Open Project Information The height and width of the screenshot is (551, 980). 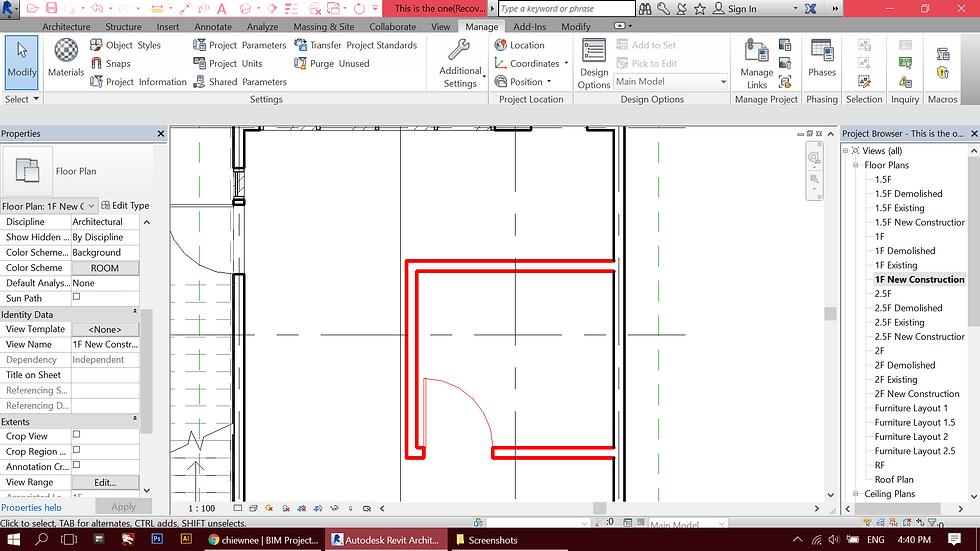coord(138,82)
